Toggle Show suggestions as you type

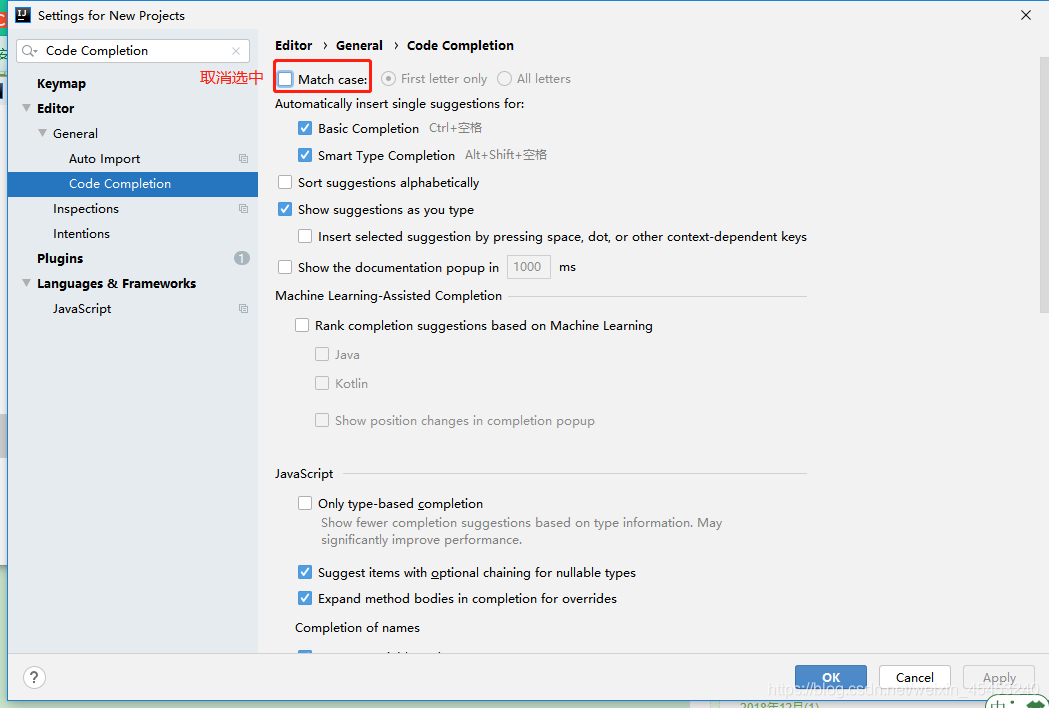285,209
